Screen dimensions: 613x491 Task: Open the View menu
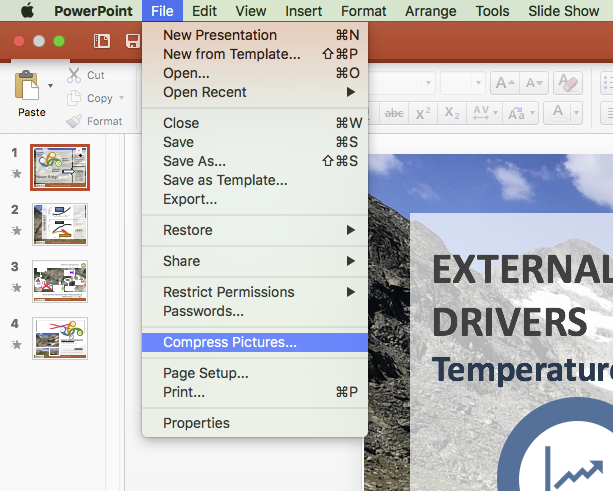tap(251, 11)
